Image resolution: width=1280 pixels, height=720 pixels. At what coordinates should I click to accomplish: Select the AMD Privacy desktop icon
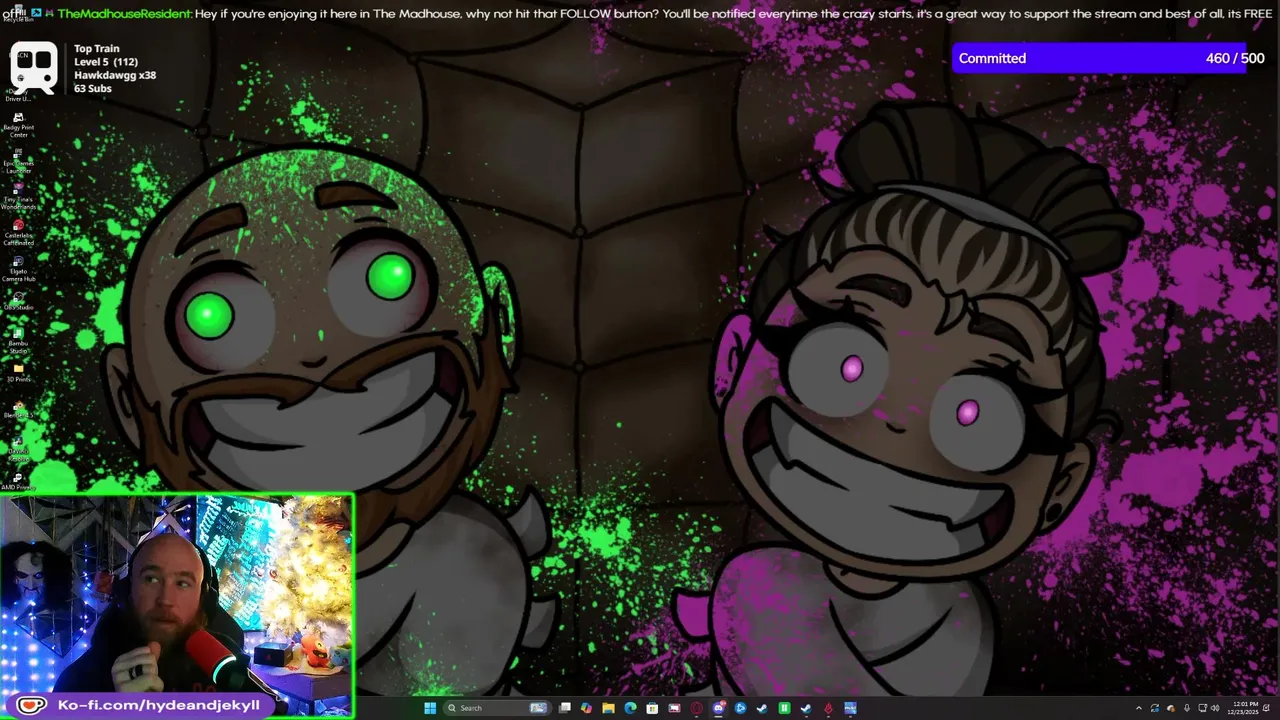pos(18,481)
